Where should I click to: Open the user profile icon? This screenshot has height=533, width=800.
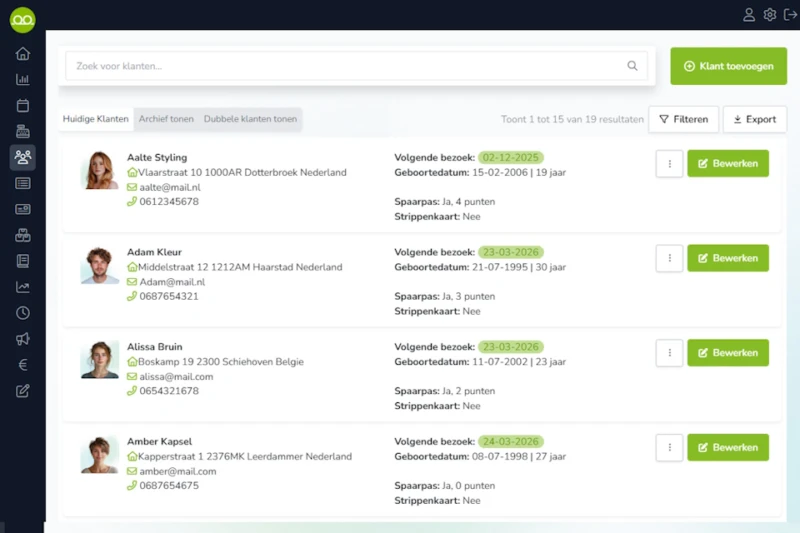[x=749, y=15]
